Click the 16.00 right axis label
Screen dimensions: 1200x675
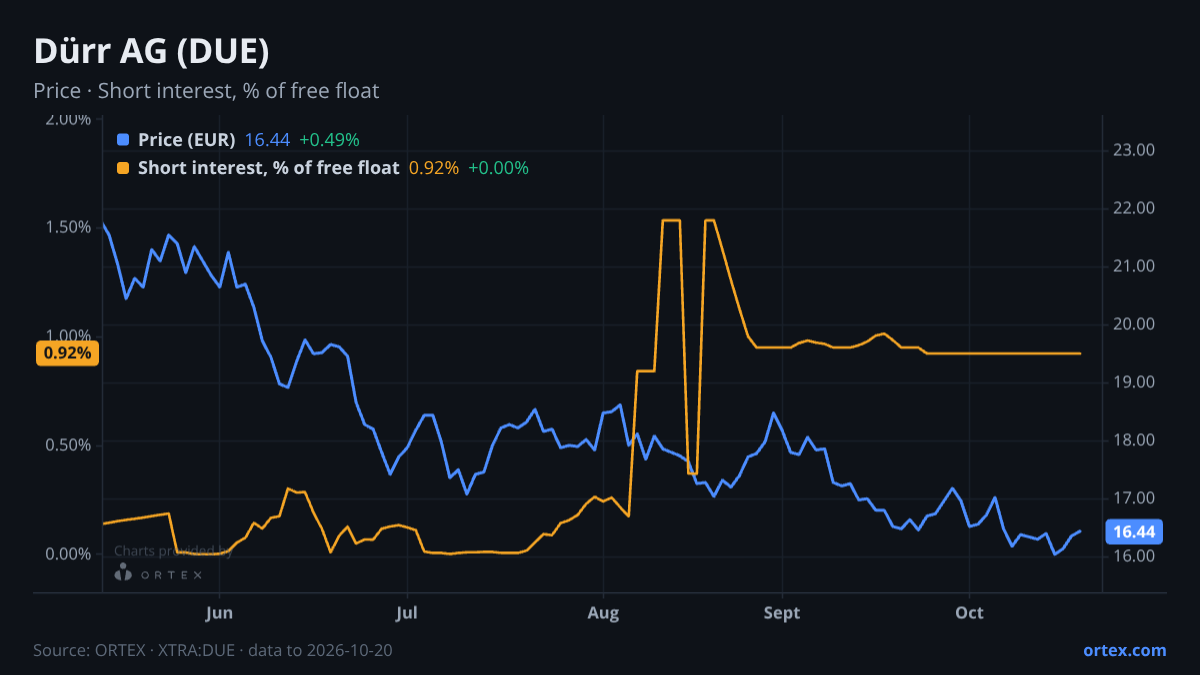click(1134, 556)
